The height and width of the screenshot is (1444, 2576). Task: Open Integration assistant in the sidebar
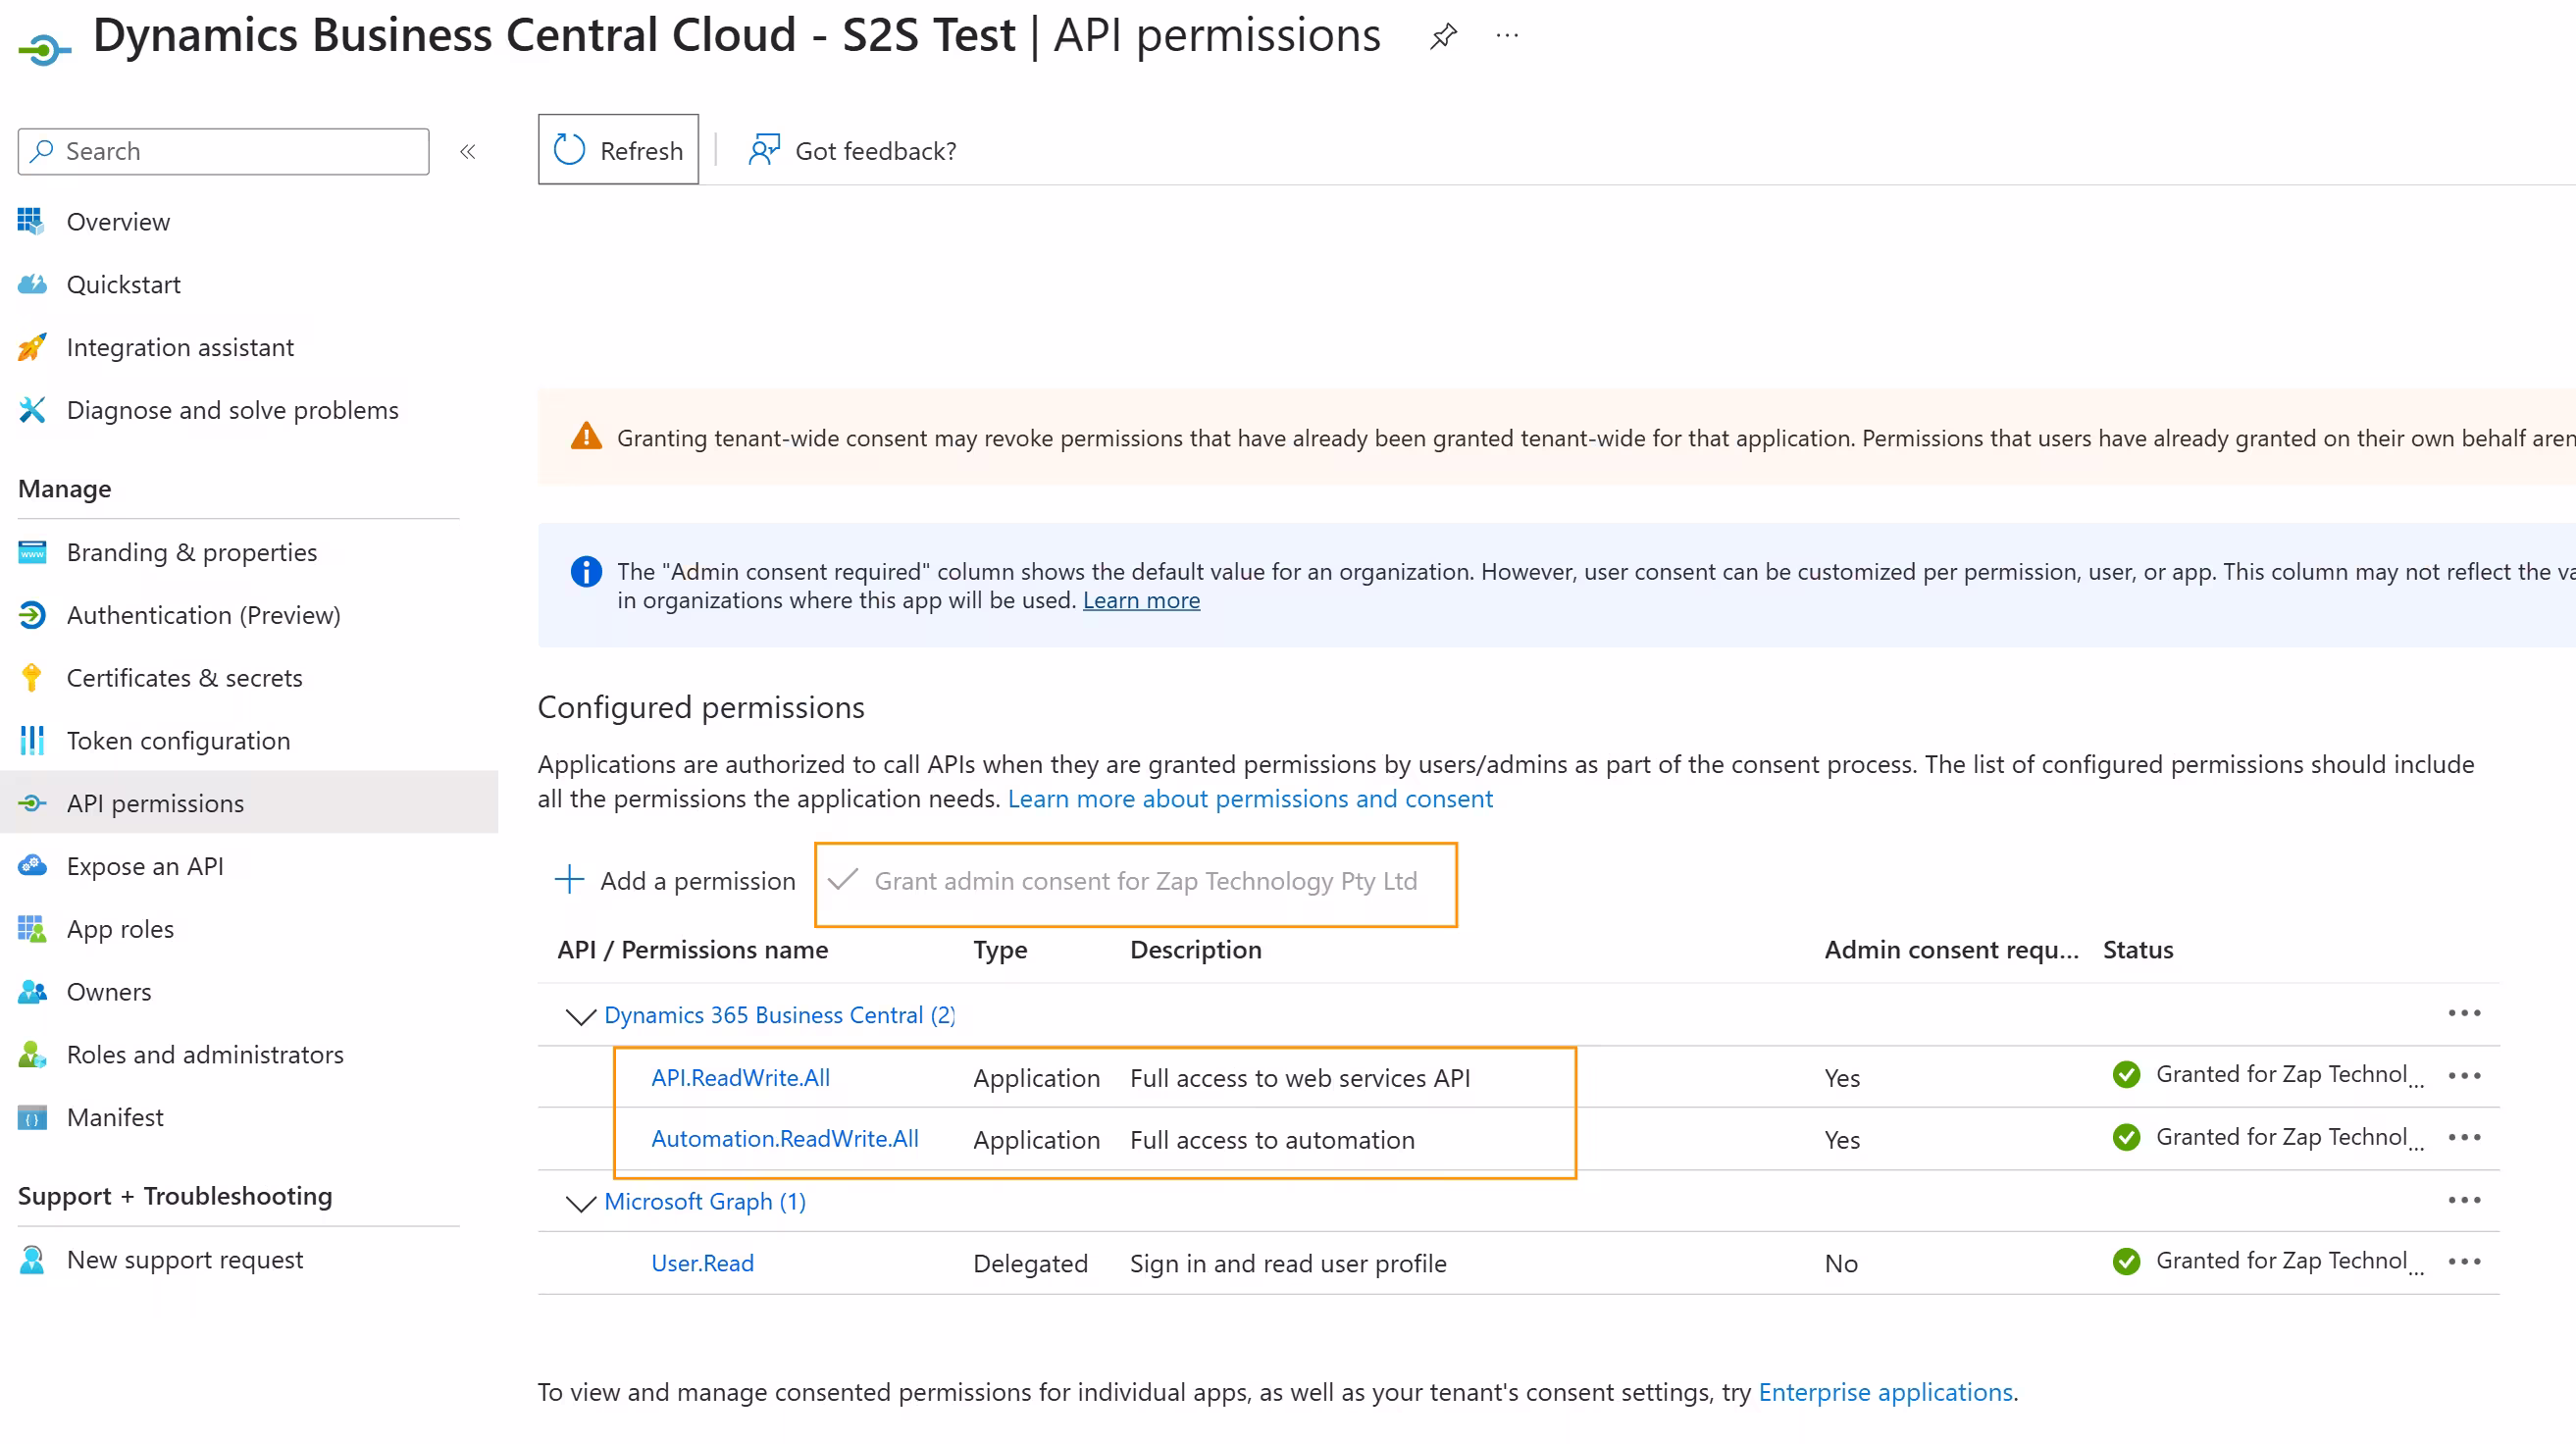[x=180, y=347]
